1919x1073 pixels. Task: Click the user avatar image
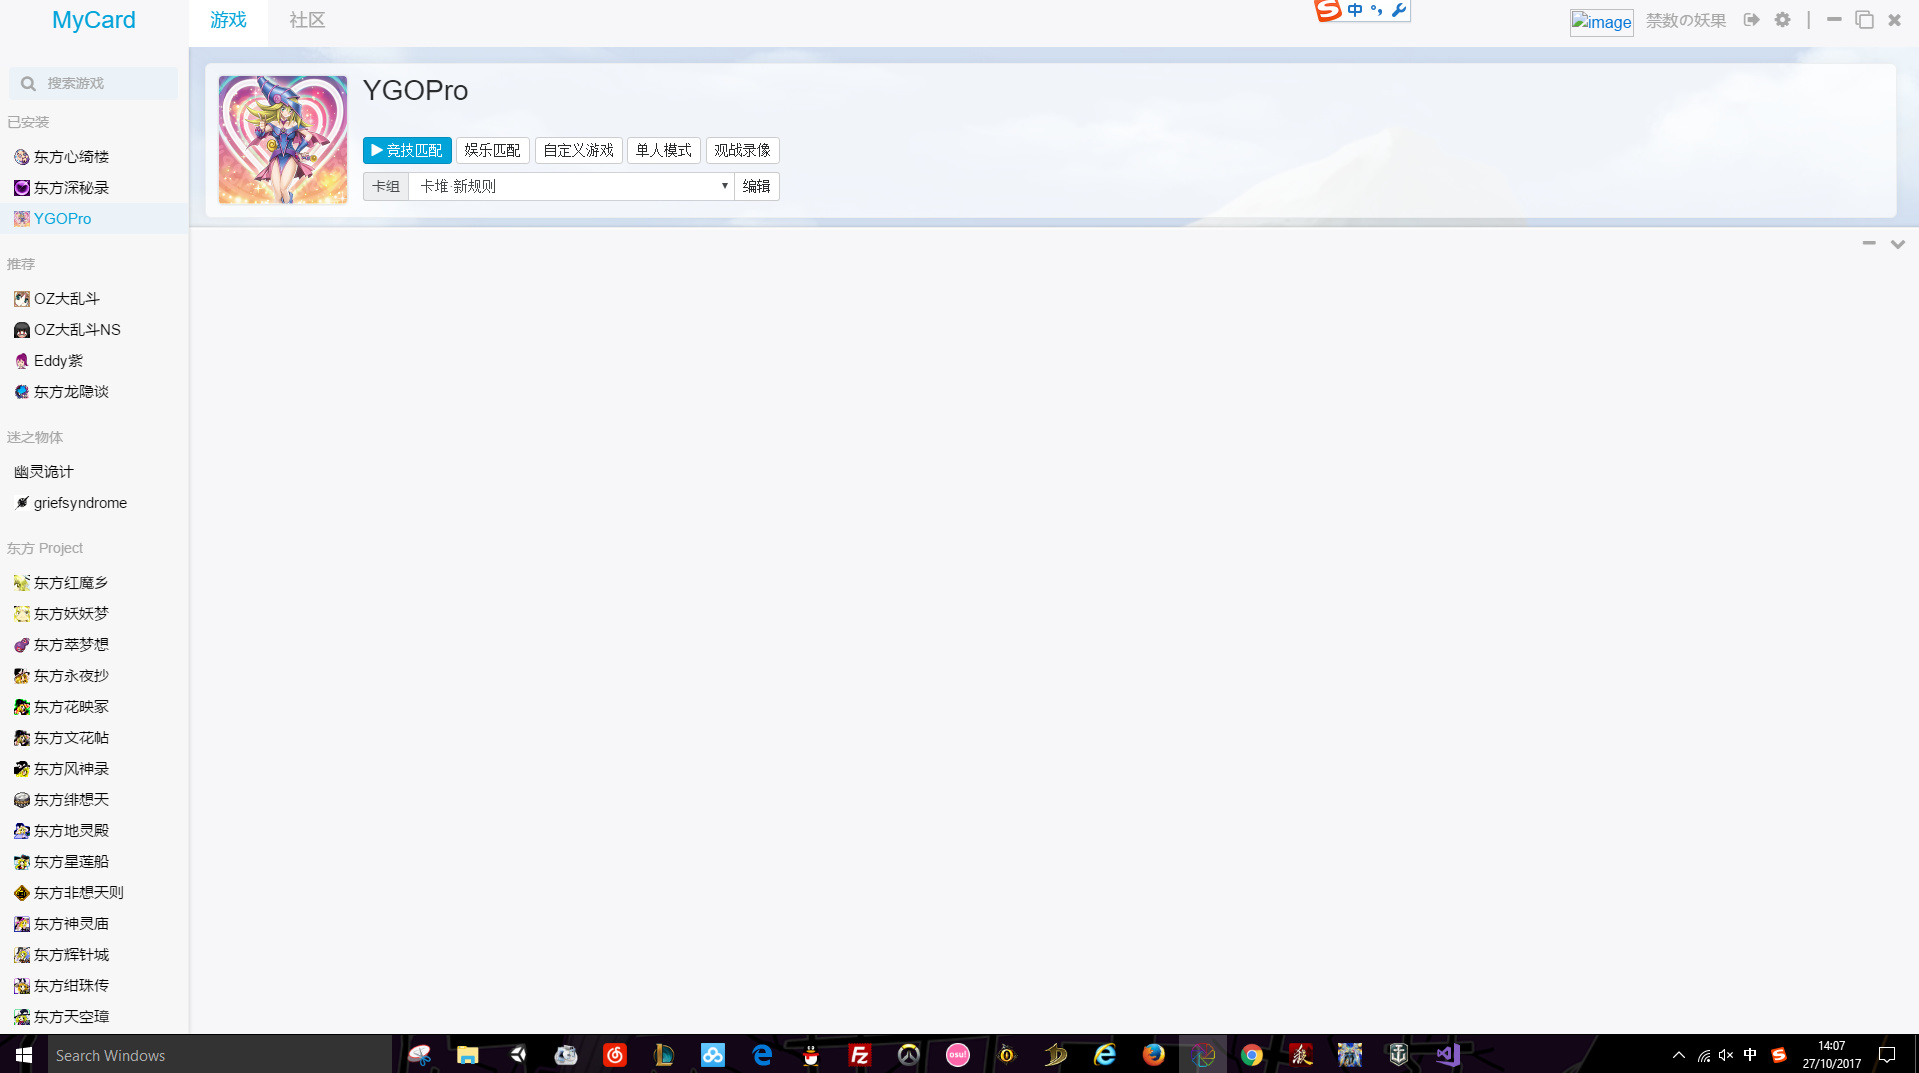coord(1601,22)
